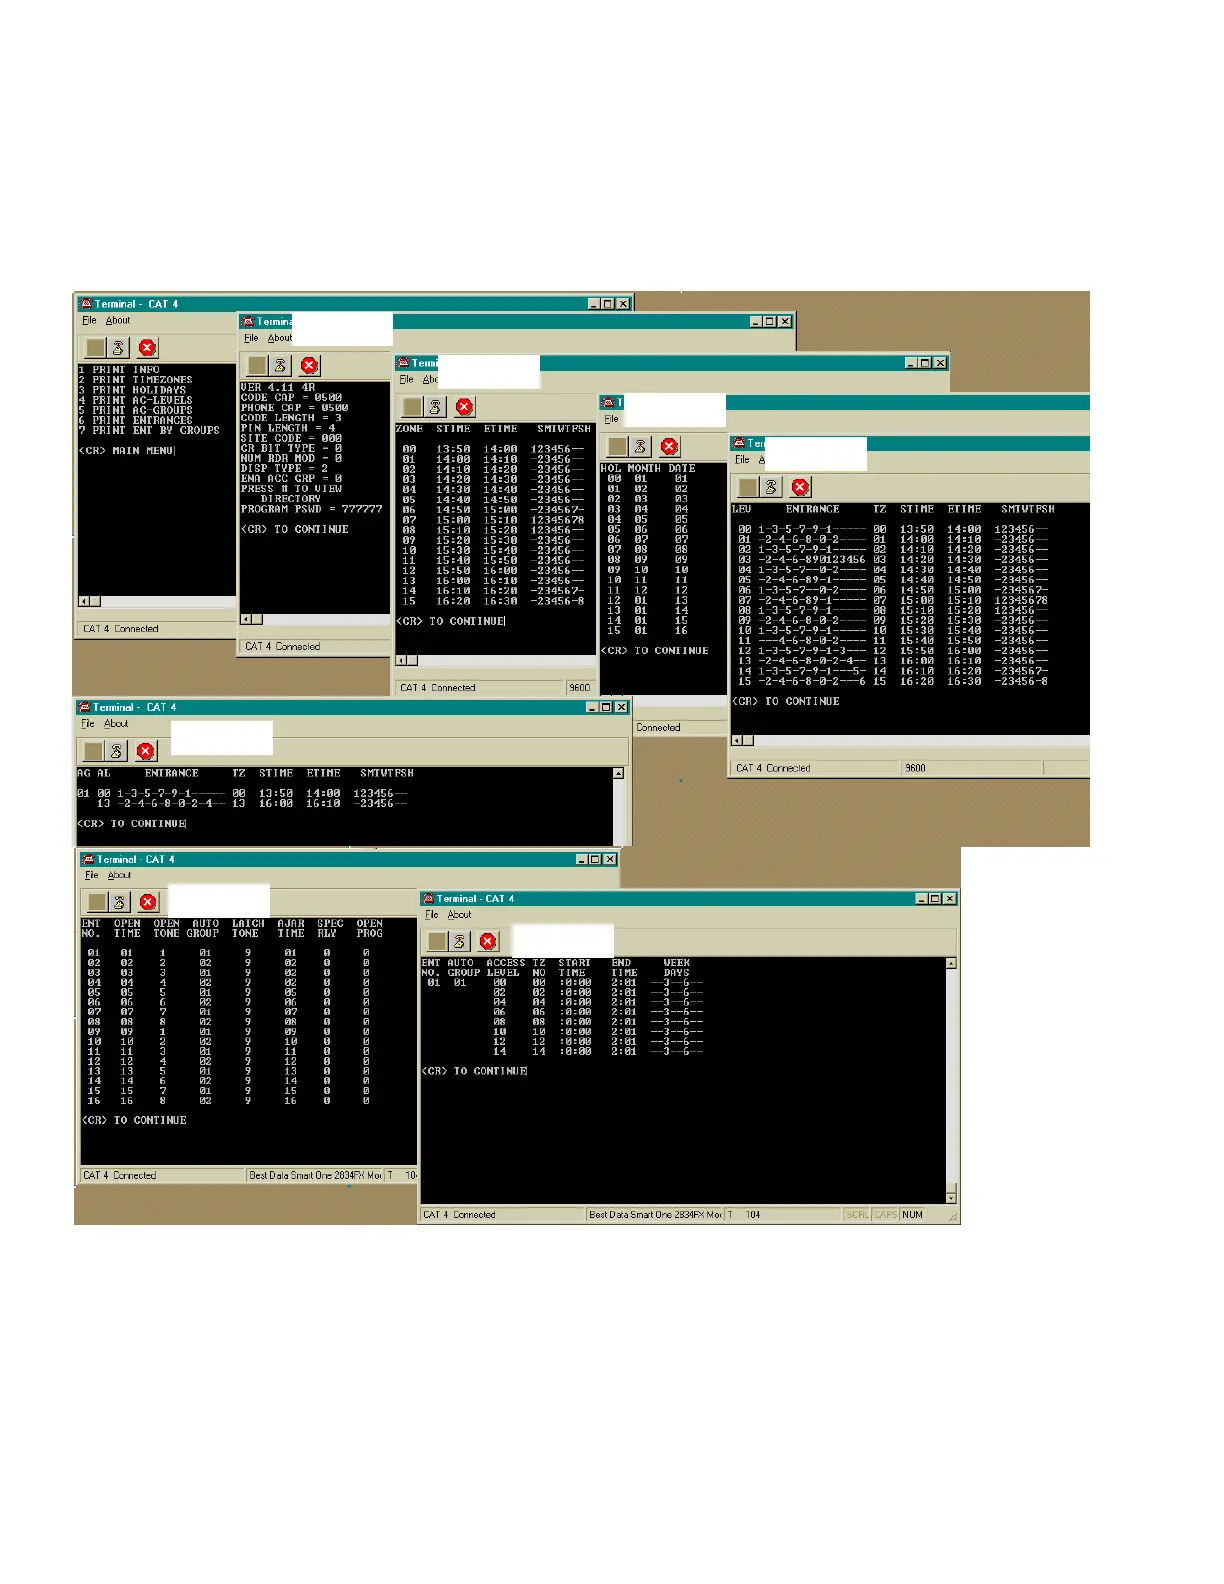Click red X icon in ACCESS LEVEL WEEK DAYS window
Screen dimensions: 1224x1584
click(x=488, y=941)
